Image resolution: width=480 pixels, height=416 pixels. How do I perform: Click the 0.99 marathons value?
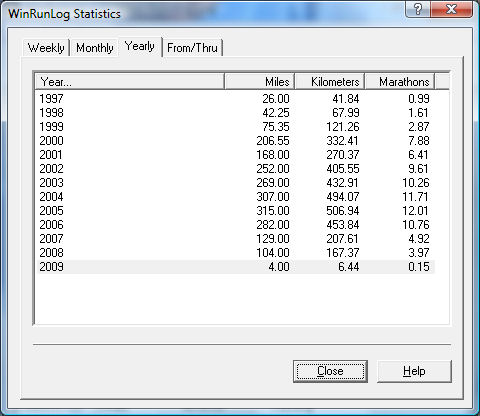click(419, 99)
